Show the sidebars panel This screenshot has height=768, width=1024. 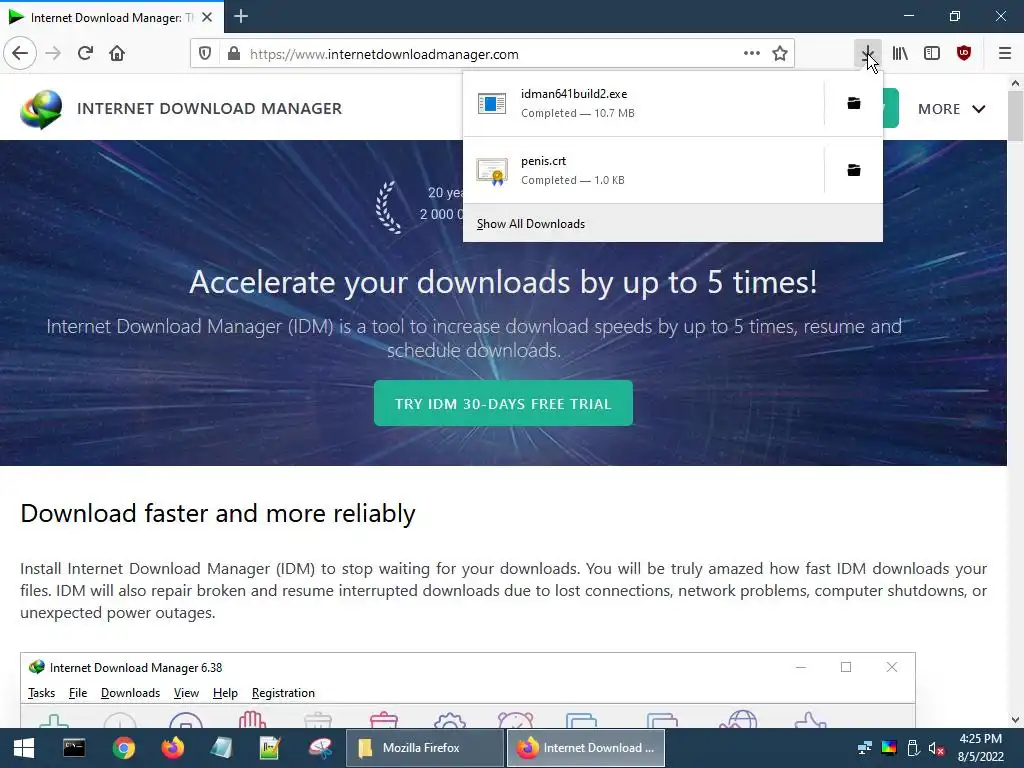(932, 53)
